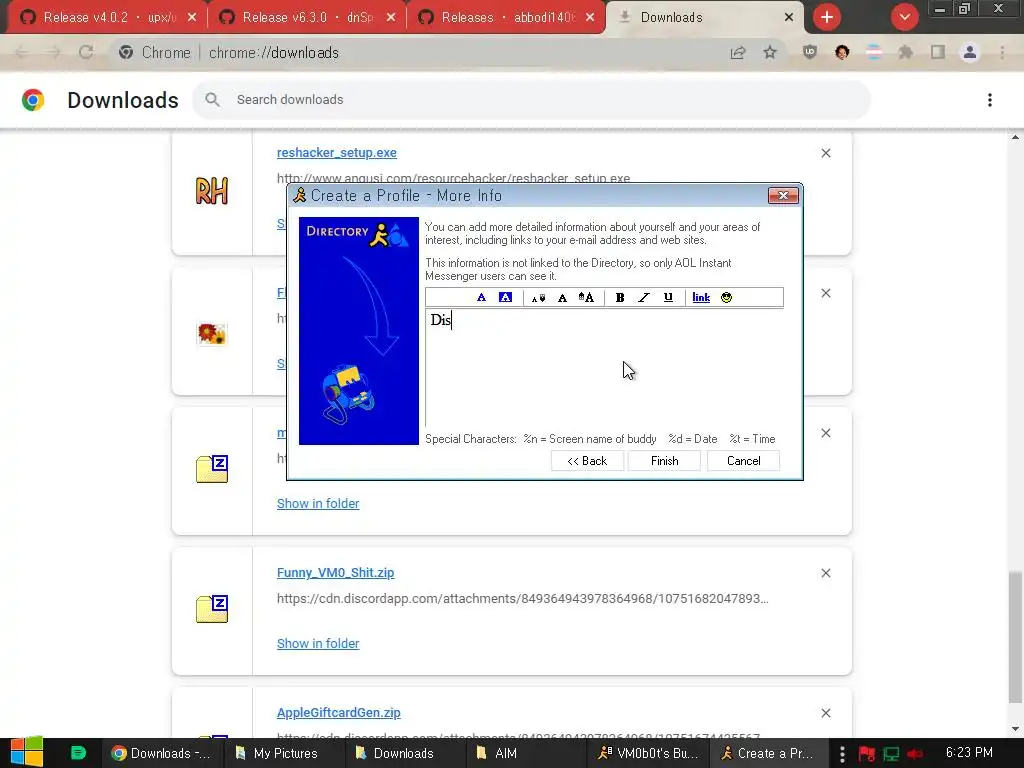This screenshot has height=768, width=1024.
Task: Click Finish to complete the profile
Action: [664, 460]
